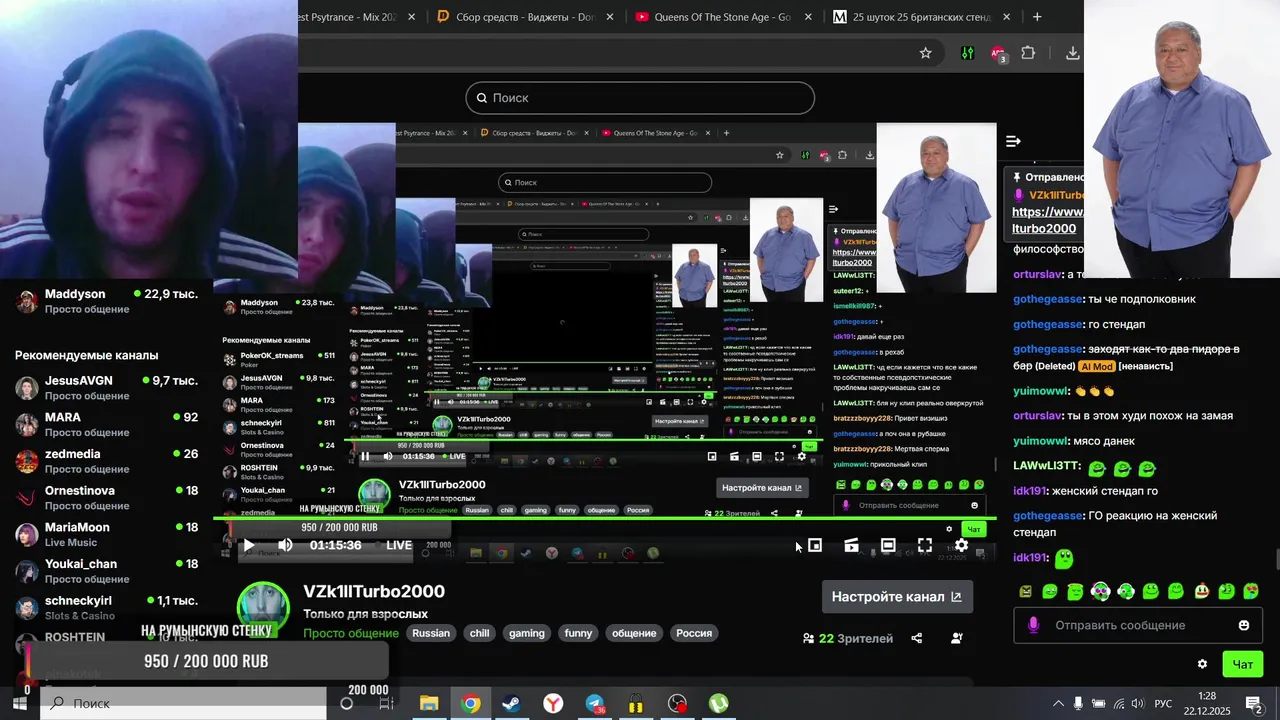Click the large Настройте канал button

tap(897, 596)
